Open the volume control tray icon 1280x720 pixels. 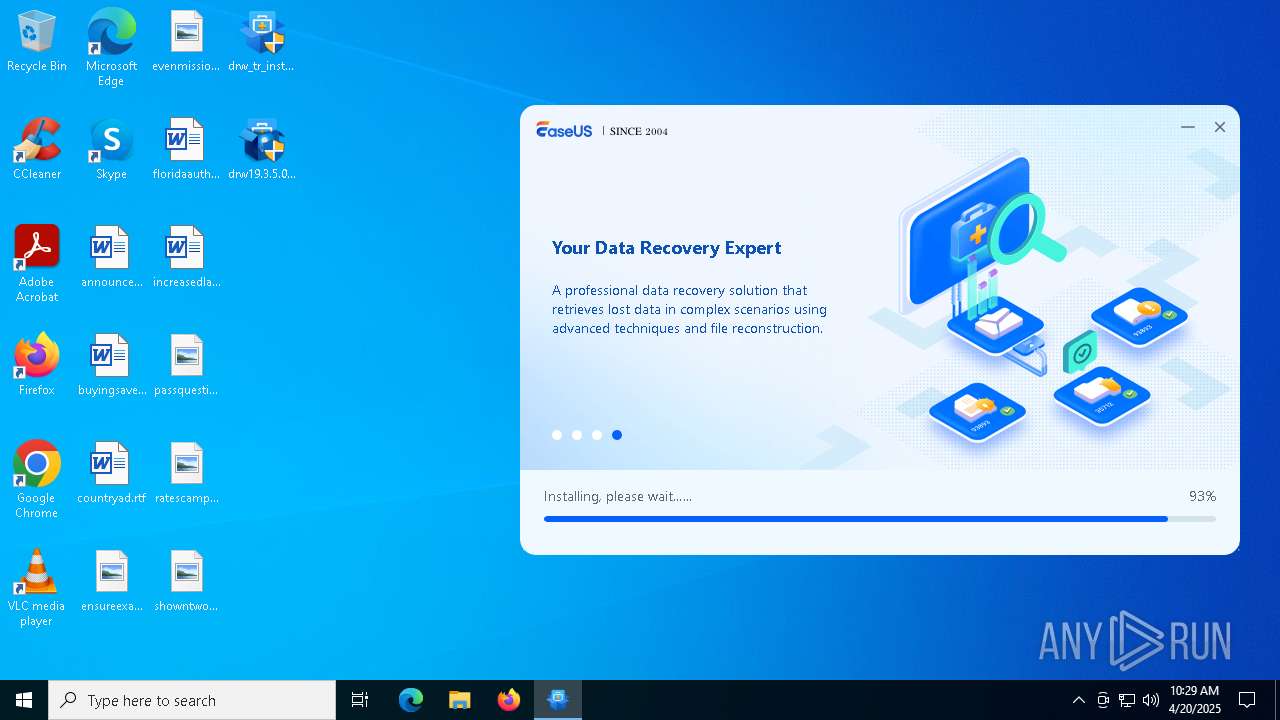pos(1151,700)
